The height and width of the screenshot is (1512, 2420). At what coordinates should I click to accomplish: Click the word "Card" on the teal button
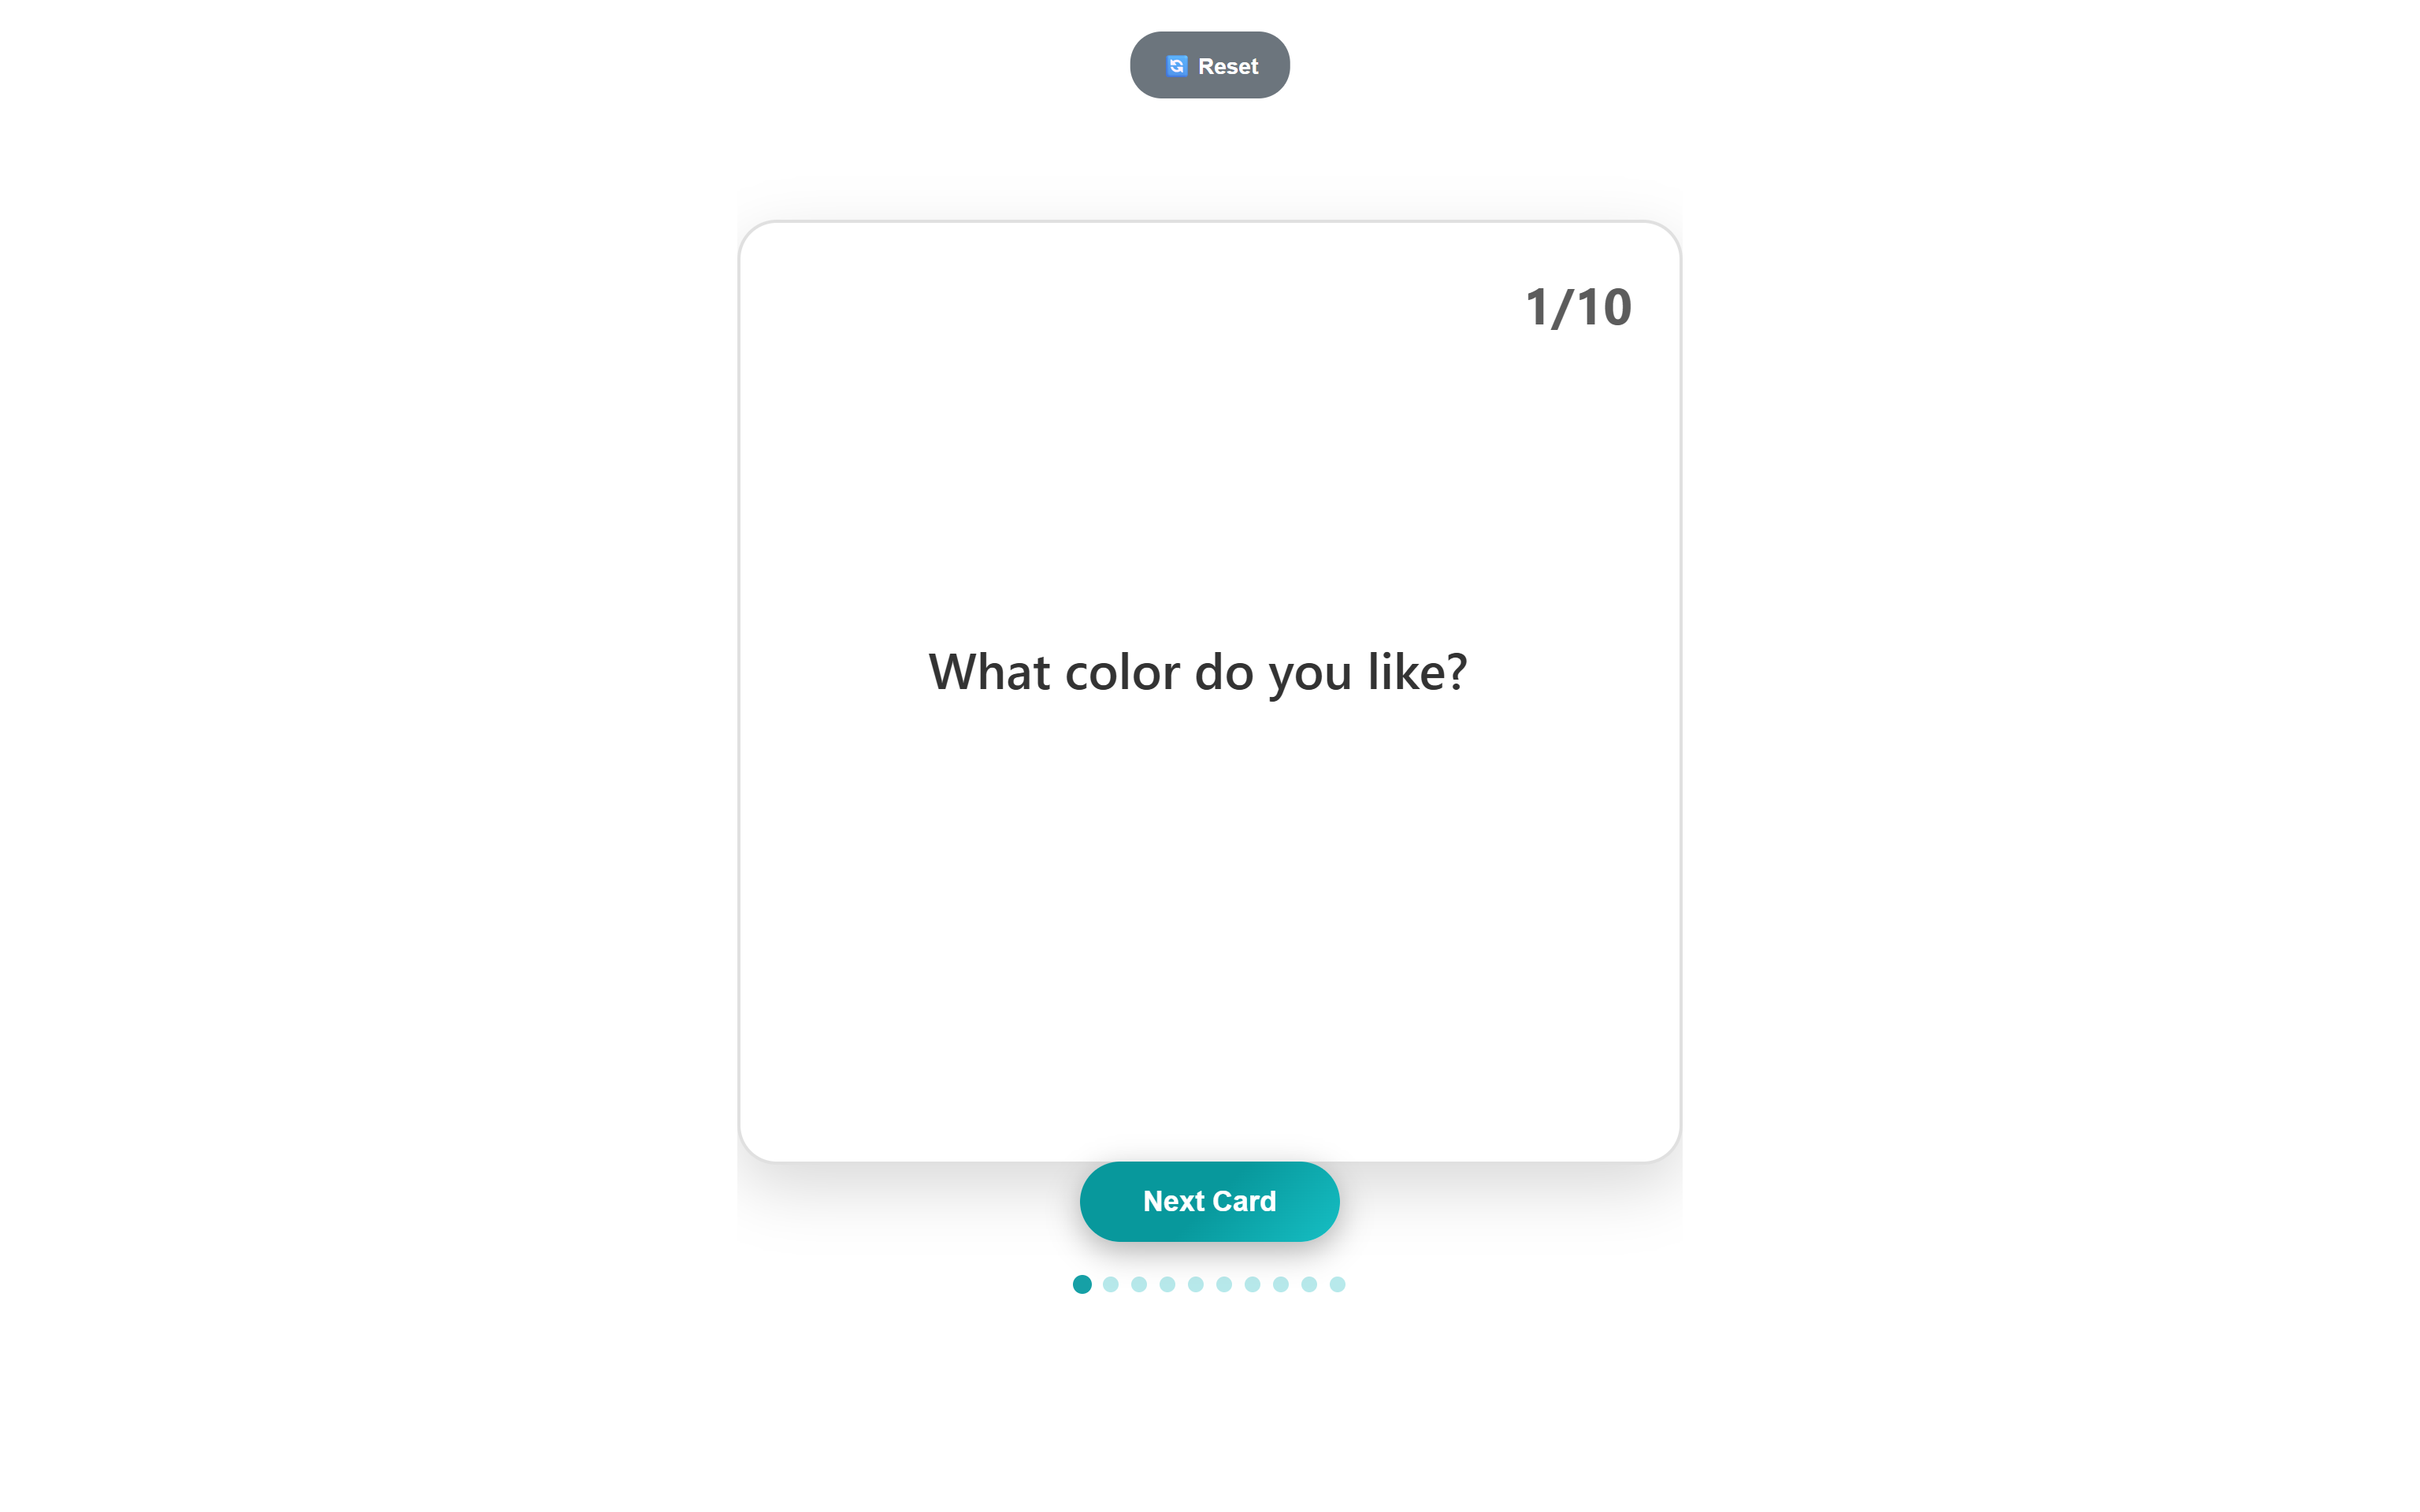[x=1244, y=1201]
